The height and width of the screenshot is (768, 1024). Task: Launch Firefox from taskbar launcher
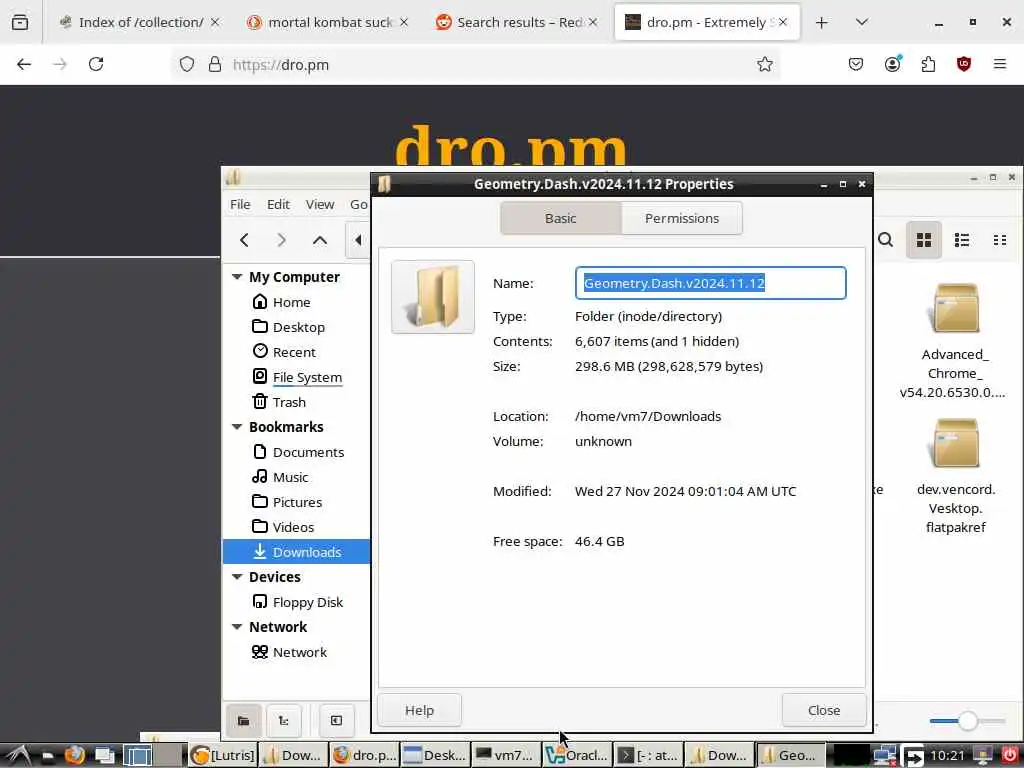[x=75, y=755]
